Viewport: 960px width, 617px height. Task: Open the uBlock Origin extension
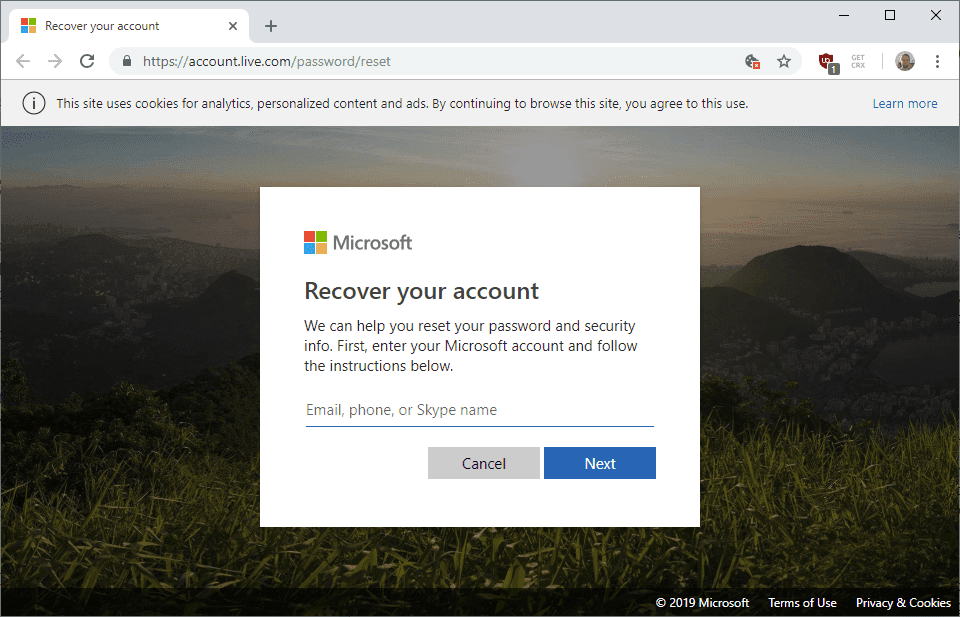click(x=827, y=62)
